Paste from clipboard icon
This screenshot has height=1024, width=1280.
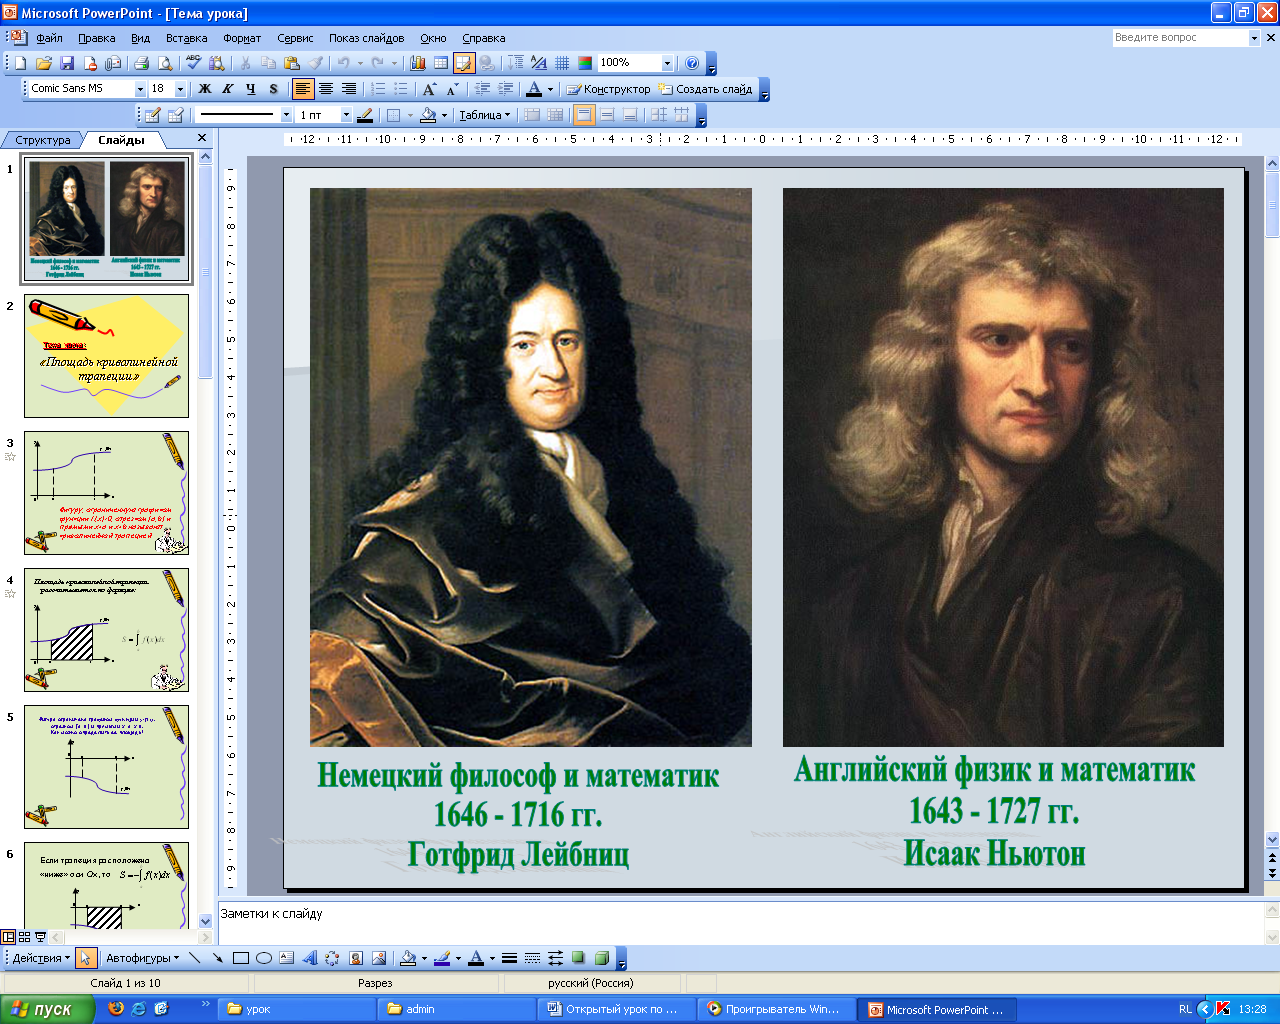tap(291, 63)
